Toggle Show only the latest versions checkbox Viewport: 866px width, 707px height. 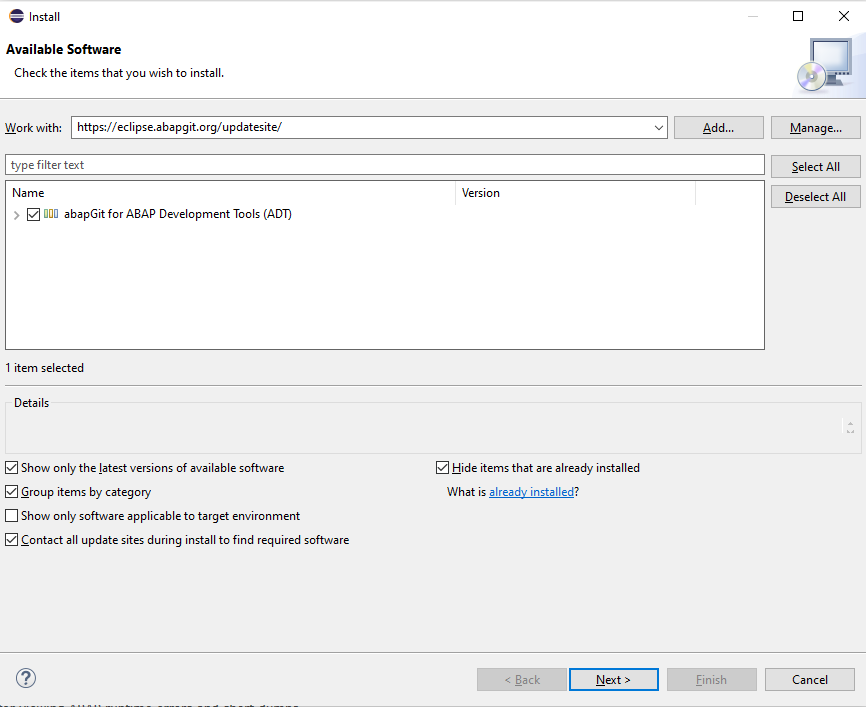click(12, 468)
